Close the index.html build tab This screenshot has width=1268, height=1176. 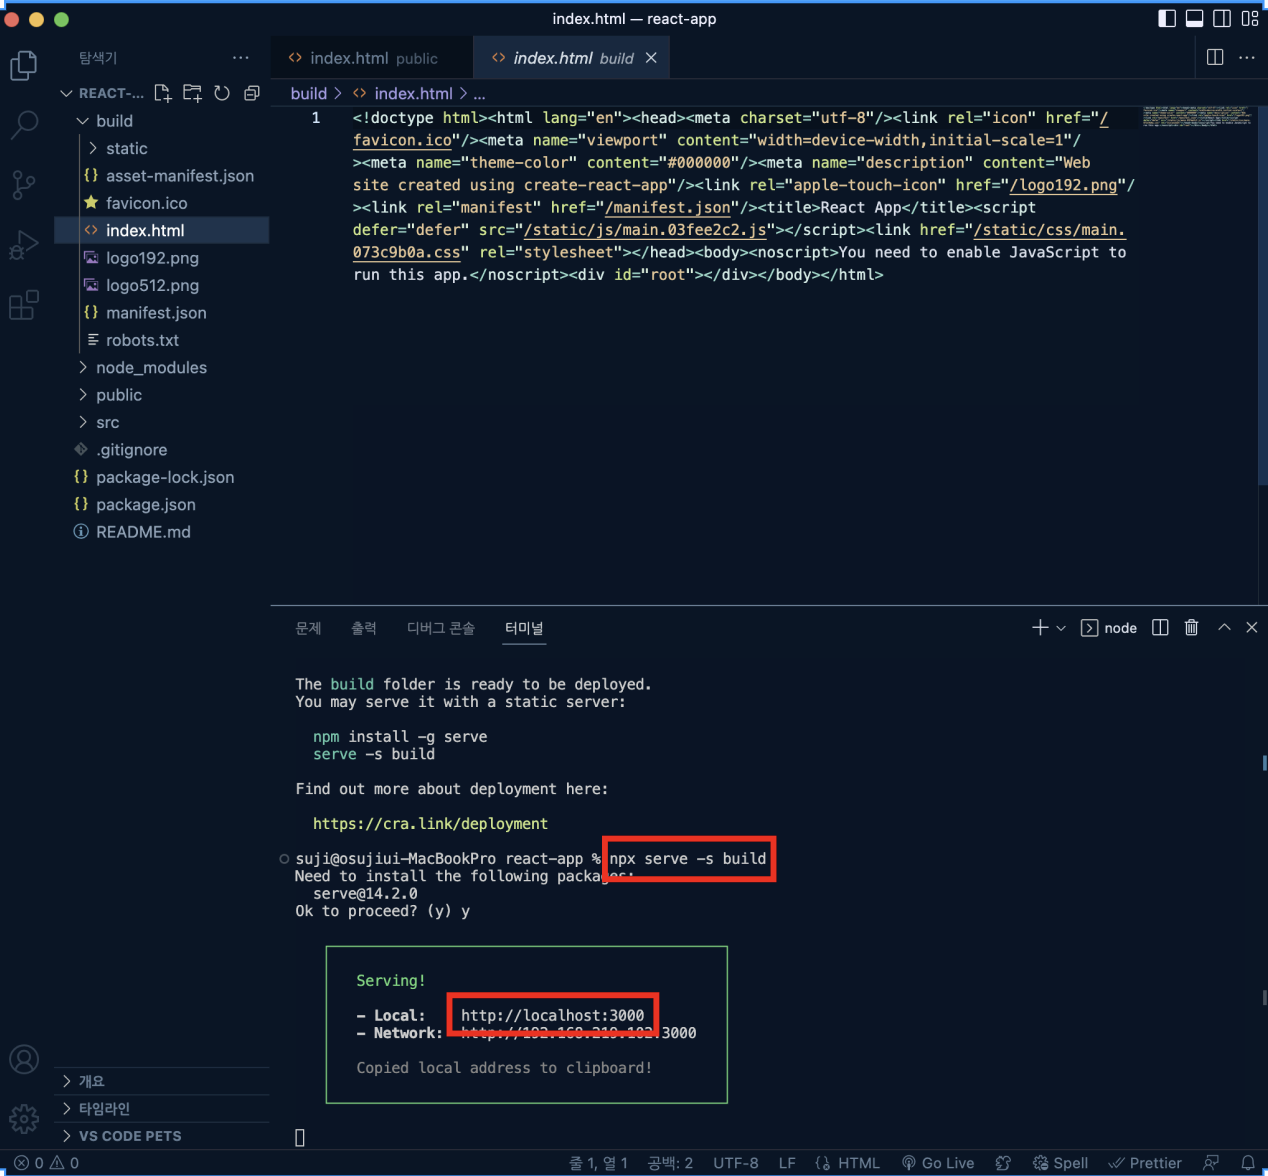(x=651, y=58)
